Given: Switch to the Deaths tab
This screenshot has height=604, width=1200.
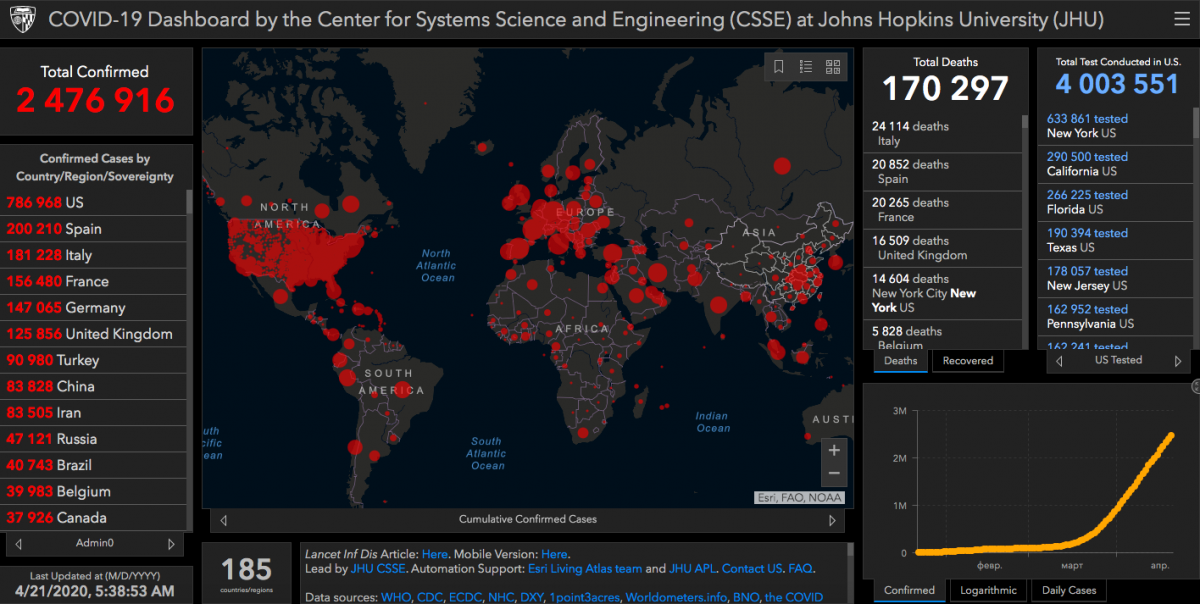Looking at the screenshot, I should tap(901, 361).
